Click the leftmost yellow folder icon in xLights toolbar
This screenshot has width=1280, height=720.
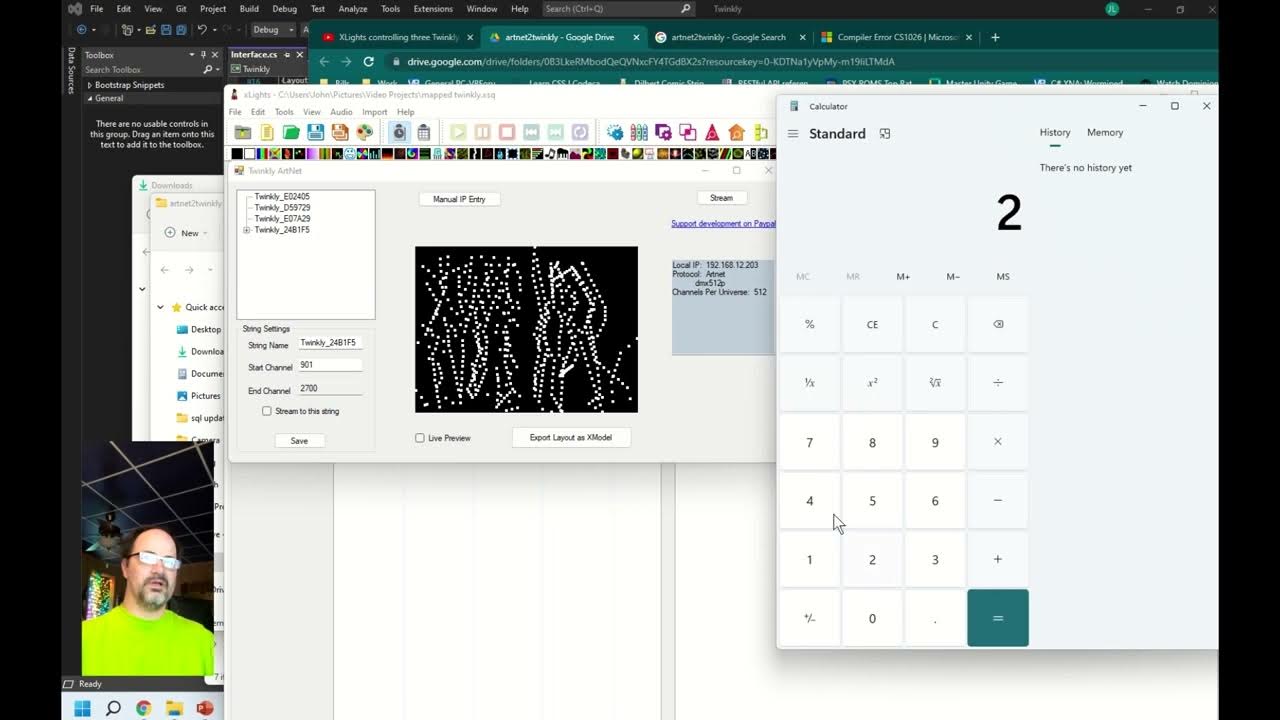point(243,132)
